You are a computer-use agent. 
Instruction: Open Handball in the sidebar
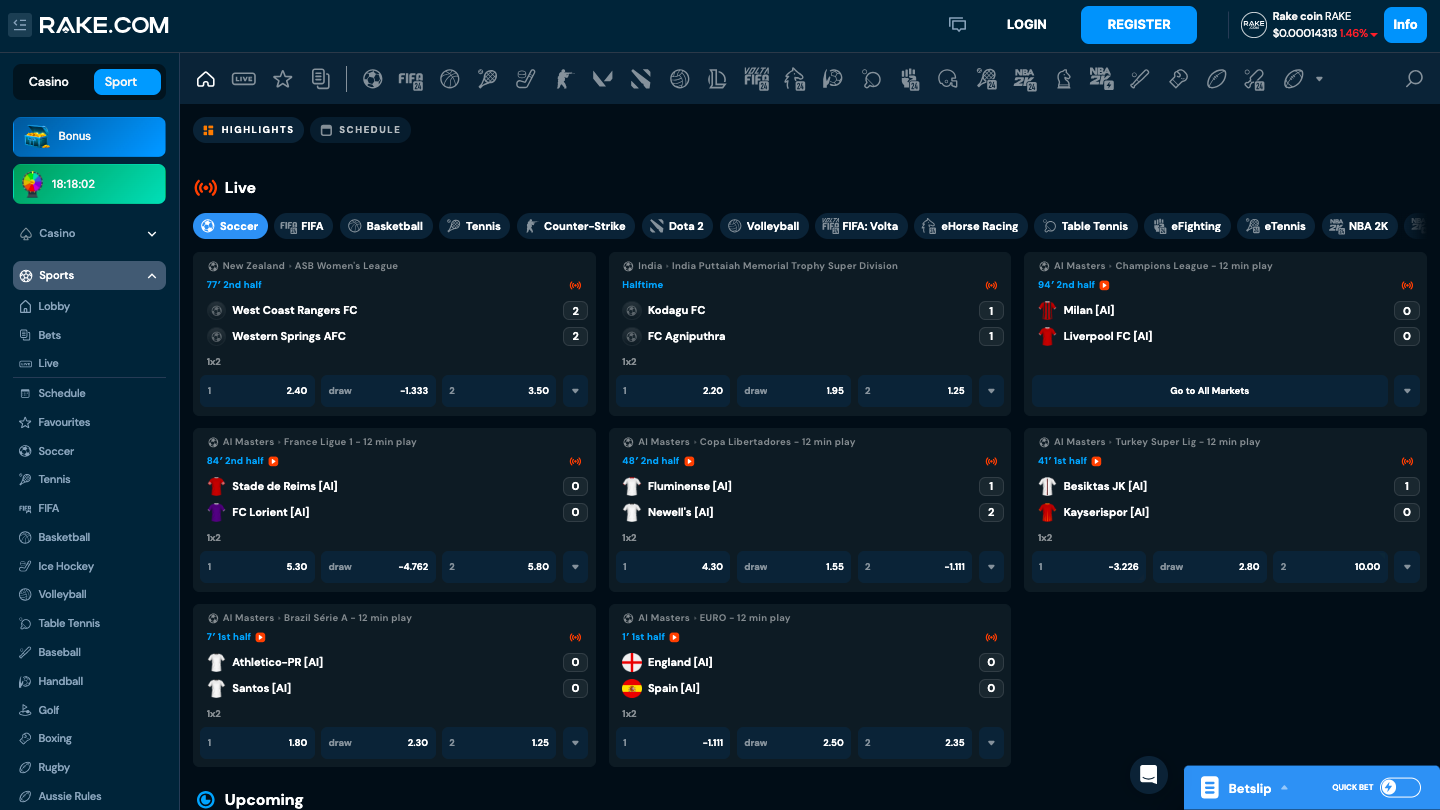coord(60,681)
